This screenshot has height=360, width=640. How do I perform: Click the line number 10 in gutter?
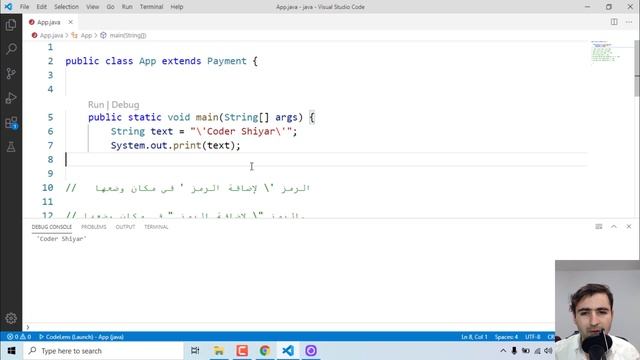[x=48, y=188]
